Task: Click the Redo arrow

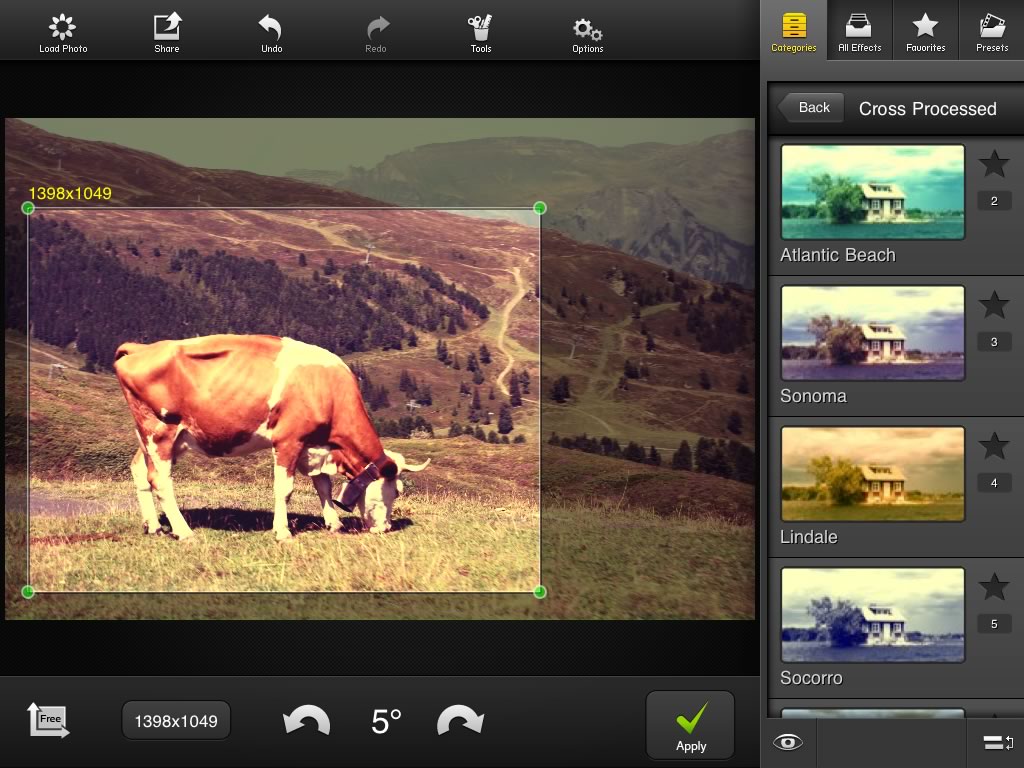Action: 376,33
